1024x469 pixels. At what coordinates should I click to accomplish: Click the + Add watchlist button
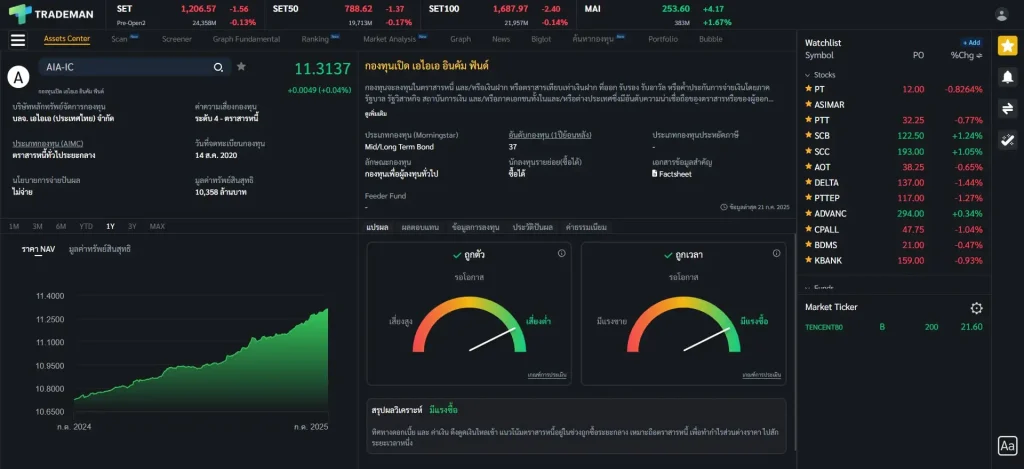[971, 42]
